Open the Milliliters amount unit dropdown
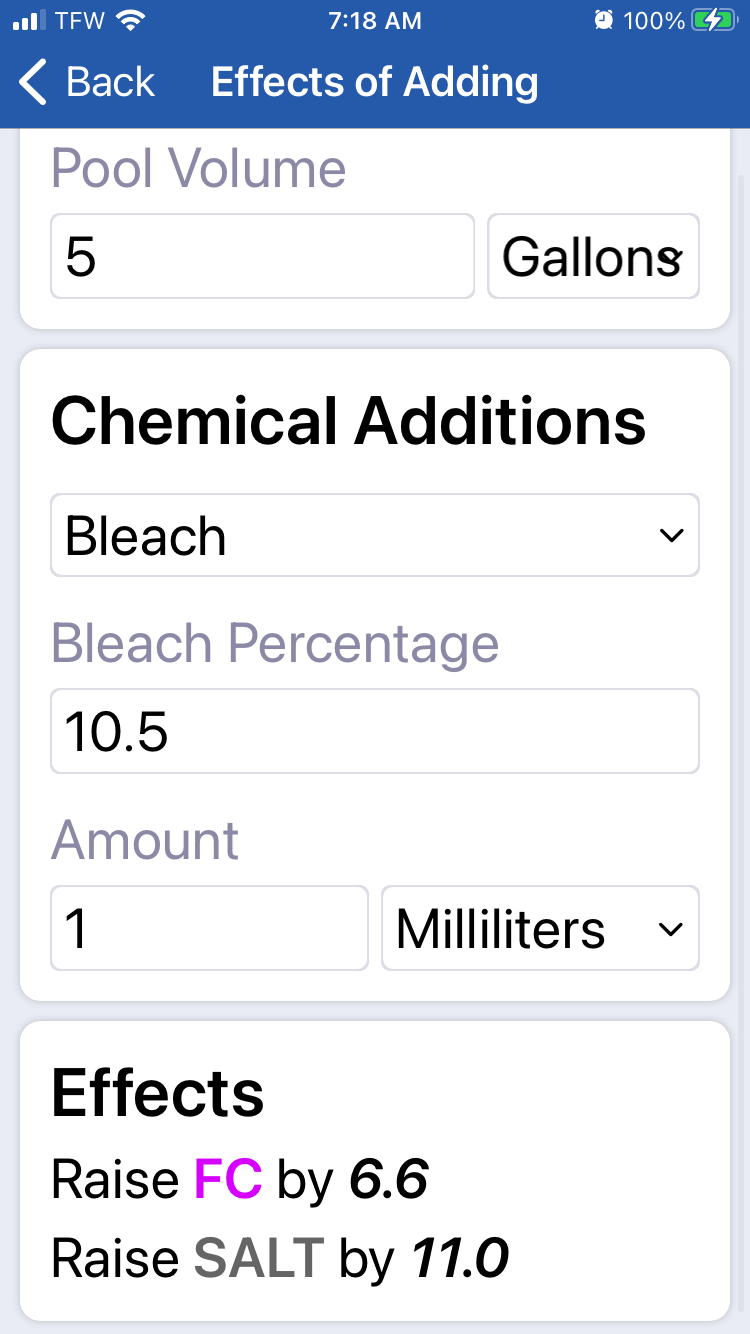 (540, 928)
